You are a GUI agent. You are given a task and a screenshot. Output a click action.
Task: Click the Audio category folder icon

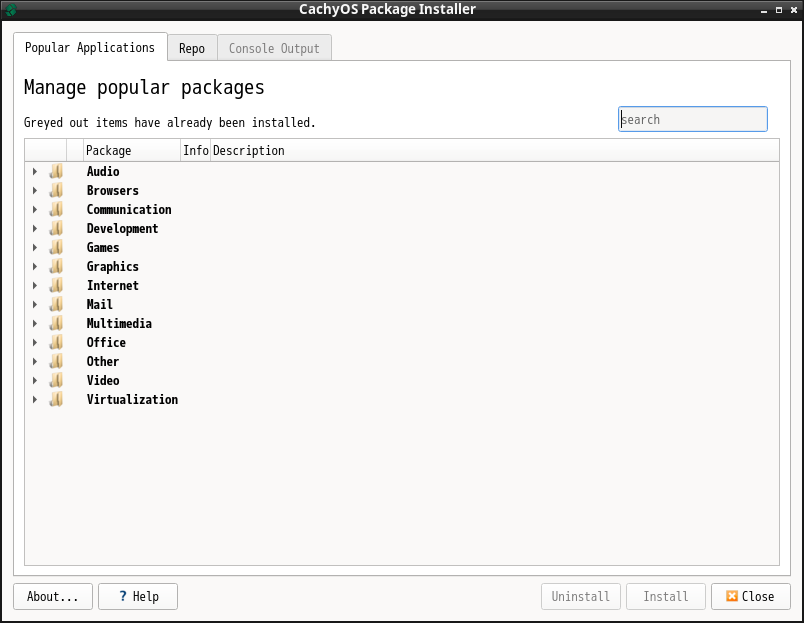tap(56, 172)
